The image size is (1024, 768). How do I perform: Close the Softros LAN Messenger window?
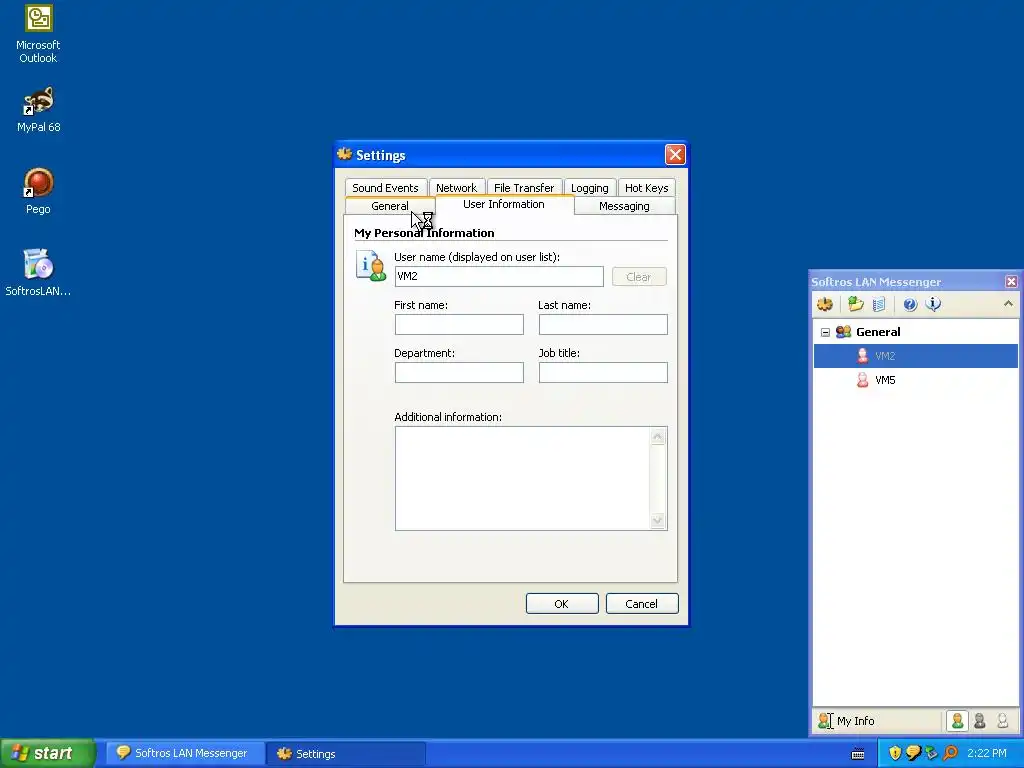click(x=1011, y=281)
